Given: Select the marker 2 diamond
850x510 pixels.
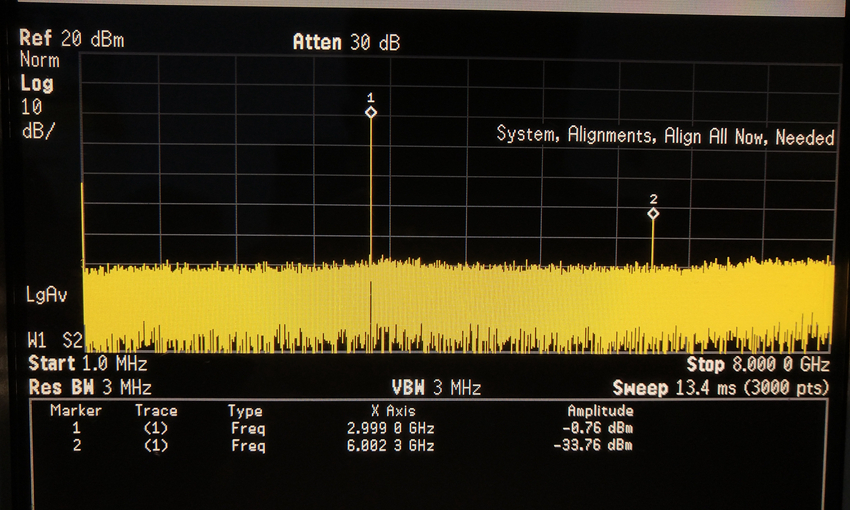Looking at the screenshot, I should click(x=653, y=214).
